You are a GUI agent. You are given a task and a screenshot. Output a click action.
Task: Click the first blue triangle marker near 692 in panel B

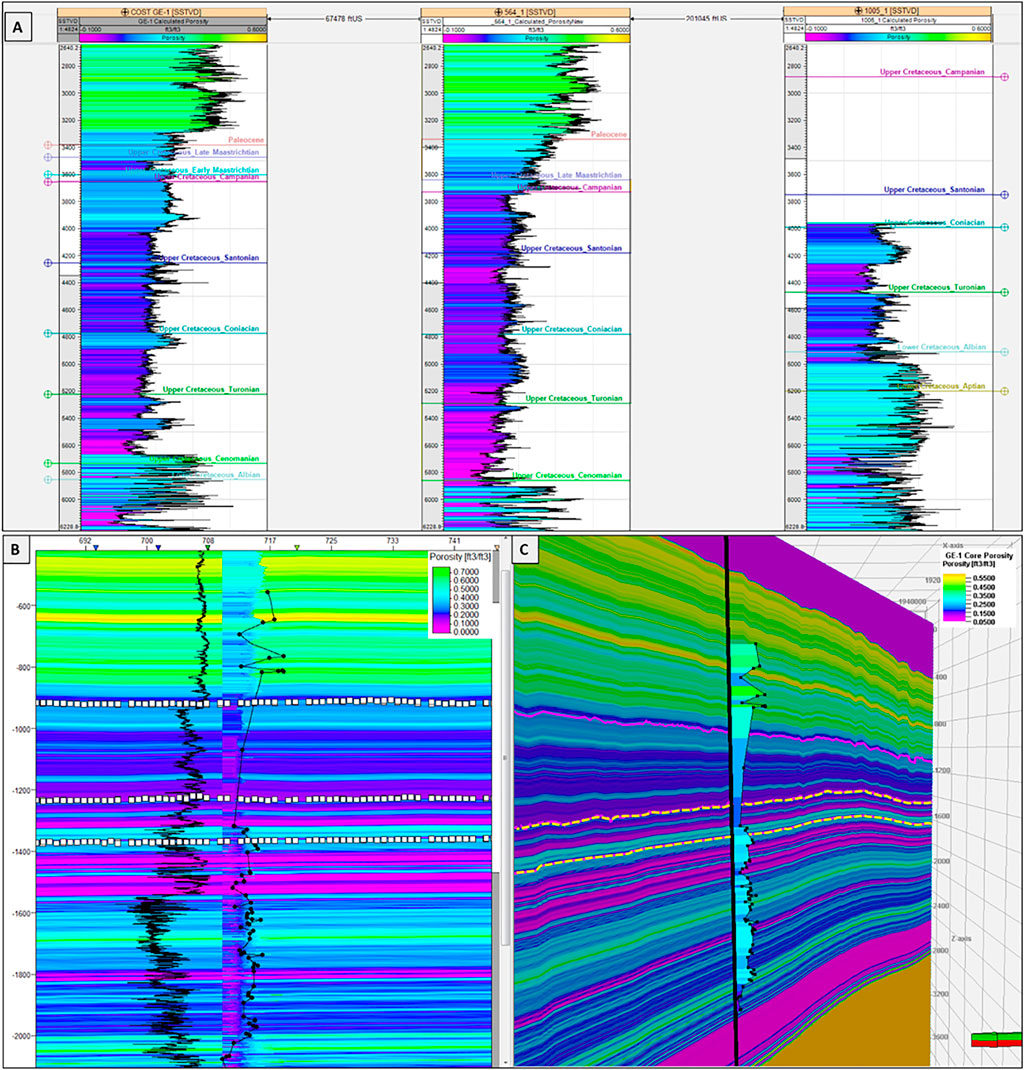coord(96,548)
